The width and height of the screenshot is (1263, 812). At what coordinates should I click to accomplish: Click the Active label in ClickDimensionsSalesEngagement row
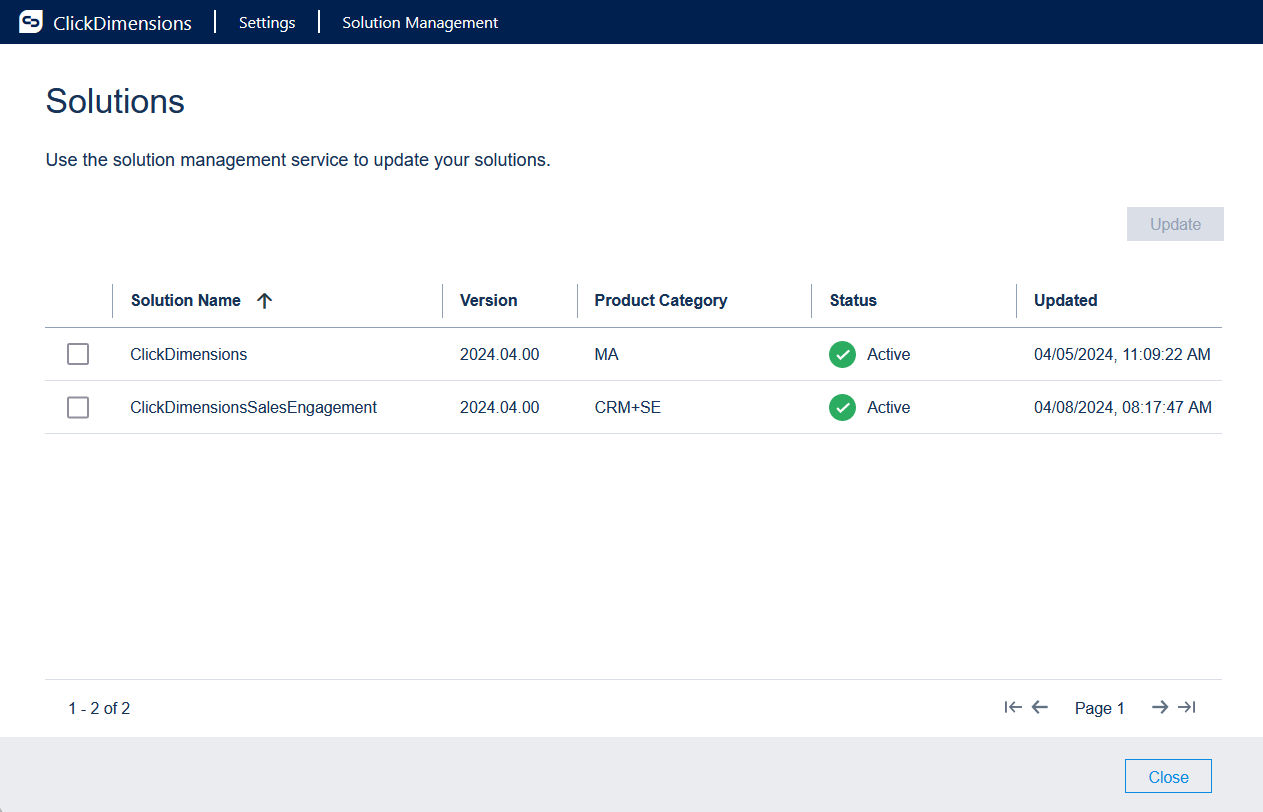click(889, 407)
